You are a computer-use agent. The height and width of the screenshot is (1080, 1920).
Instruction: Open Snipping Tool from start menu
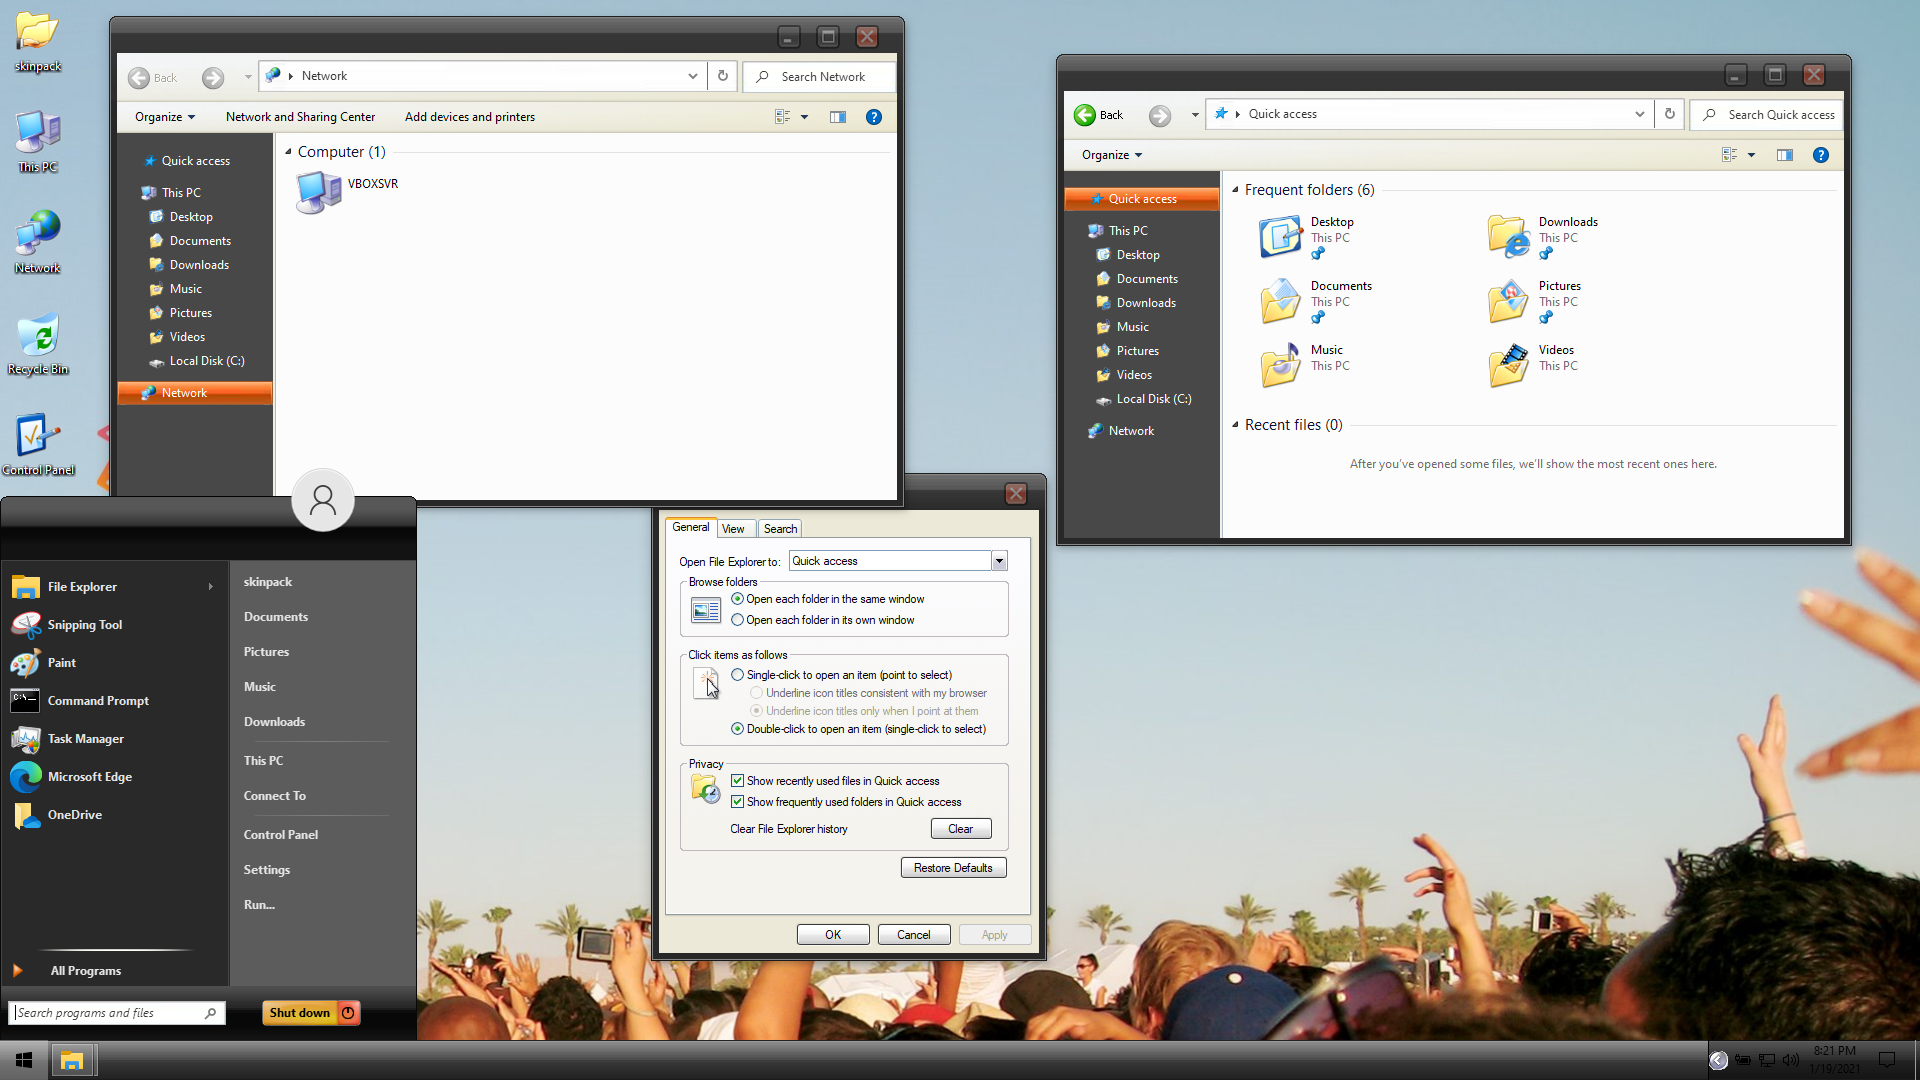[x=84, y=625]
